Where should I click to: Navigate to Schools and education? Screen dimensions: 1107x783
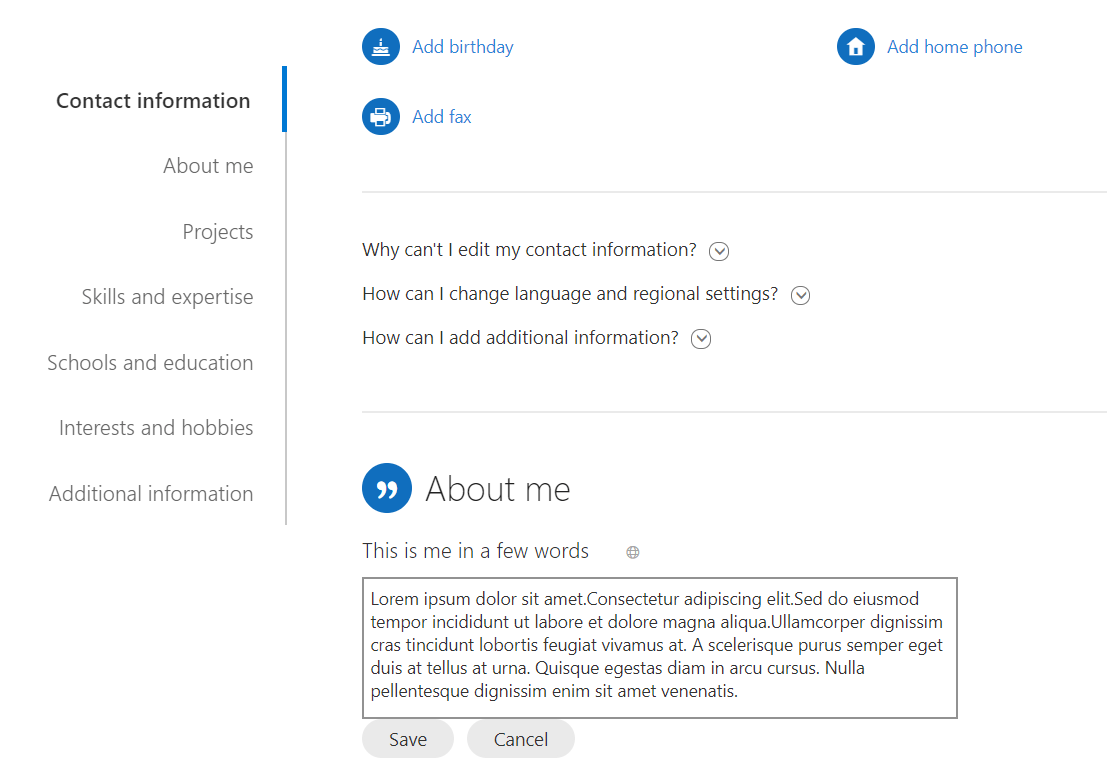click(150, 362)
